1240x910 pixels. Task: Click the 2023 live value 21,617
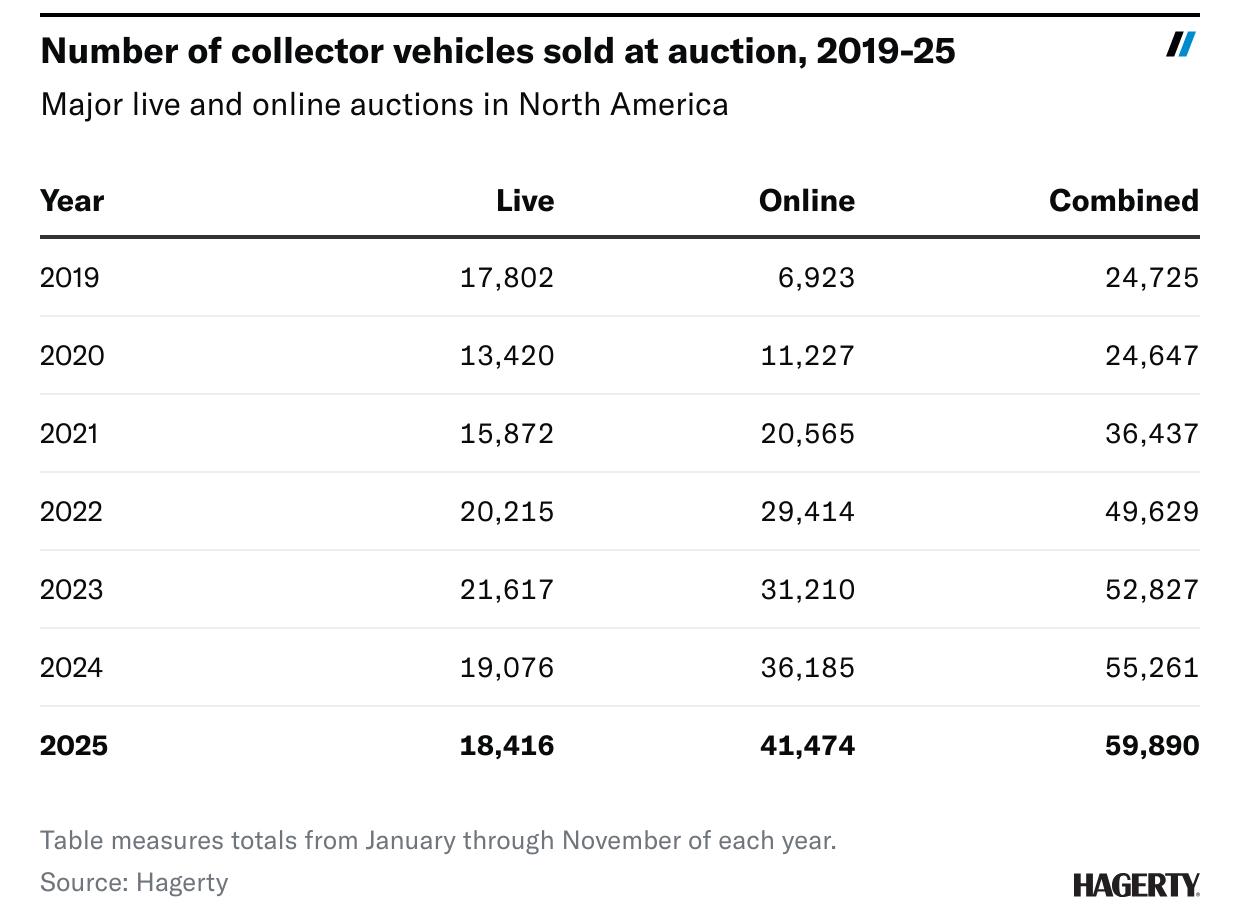[507, 589]
